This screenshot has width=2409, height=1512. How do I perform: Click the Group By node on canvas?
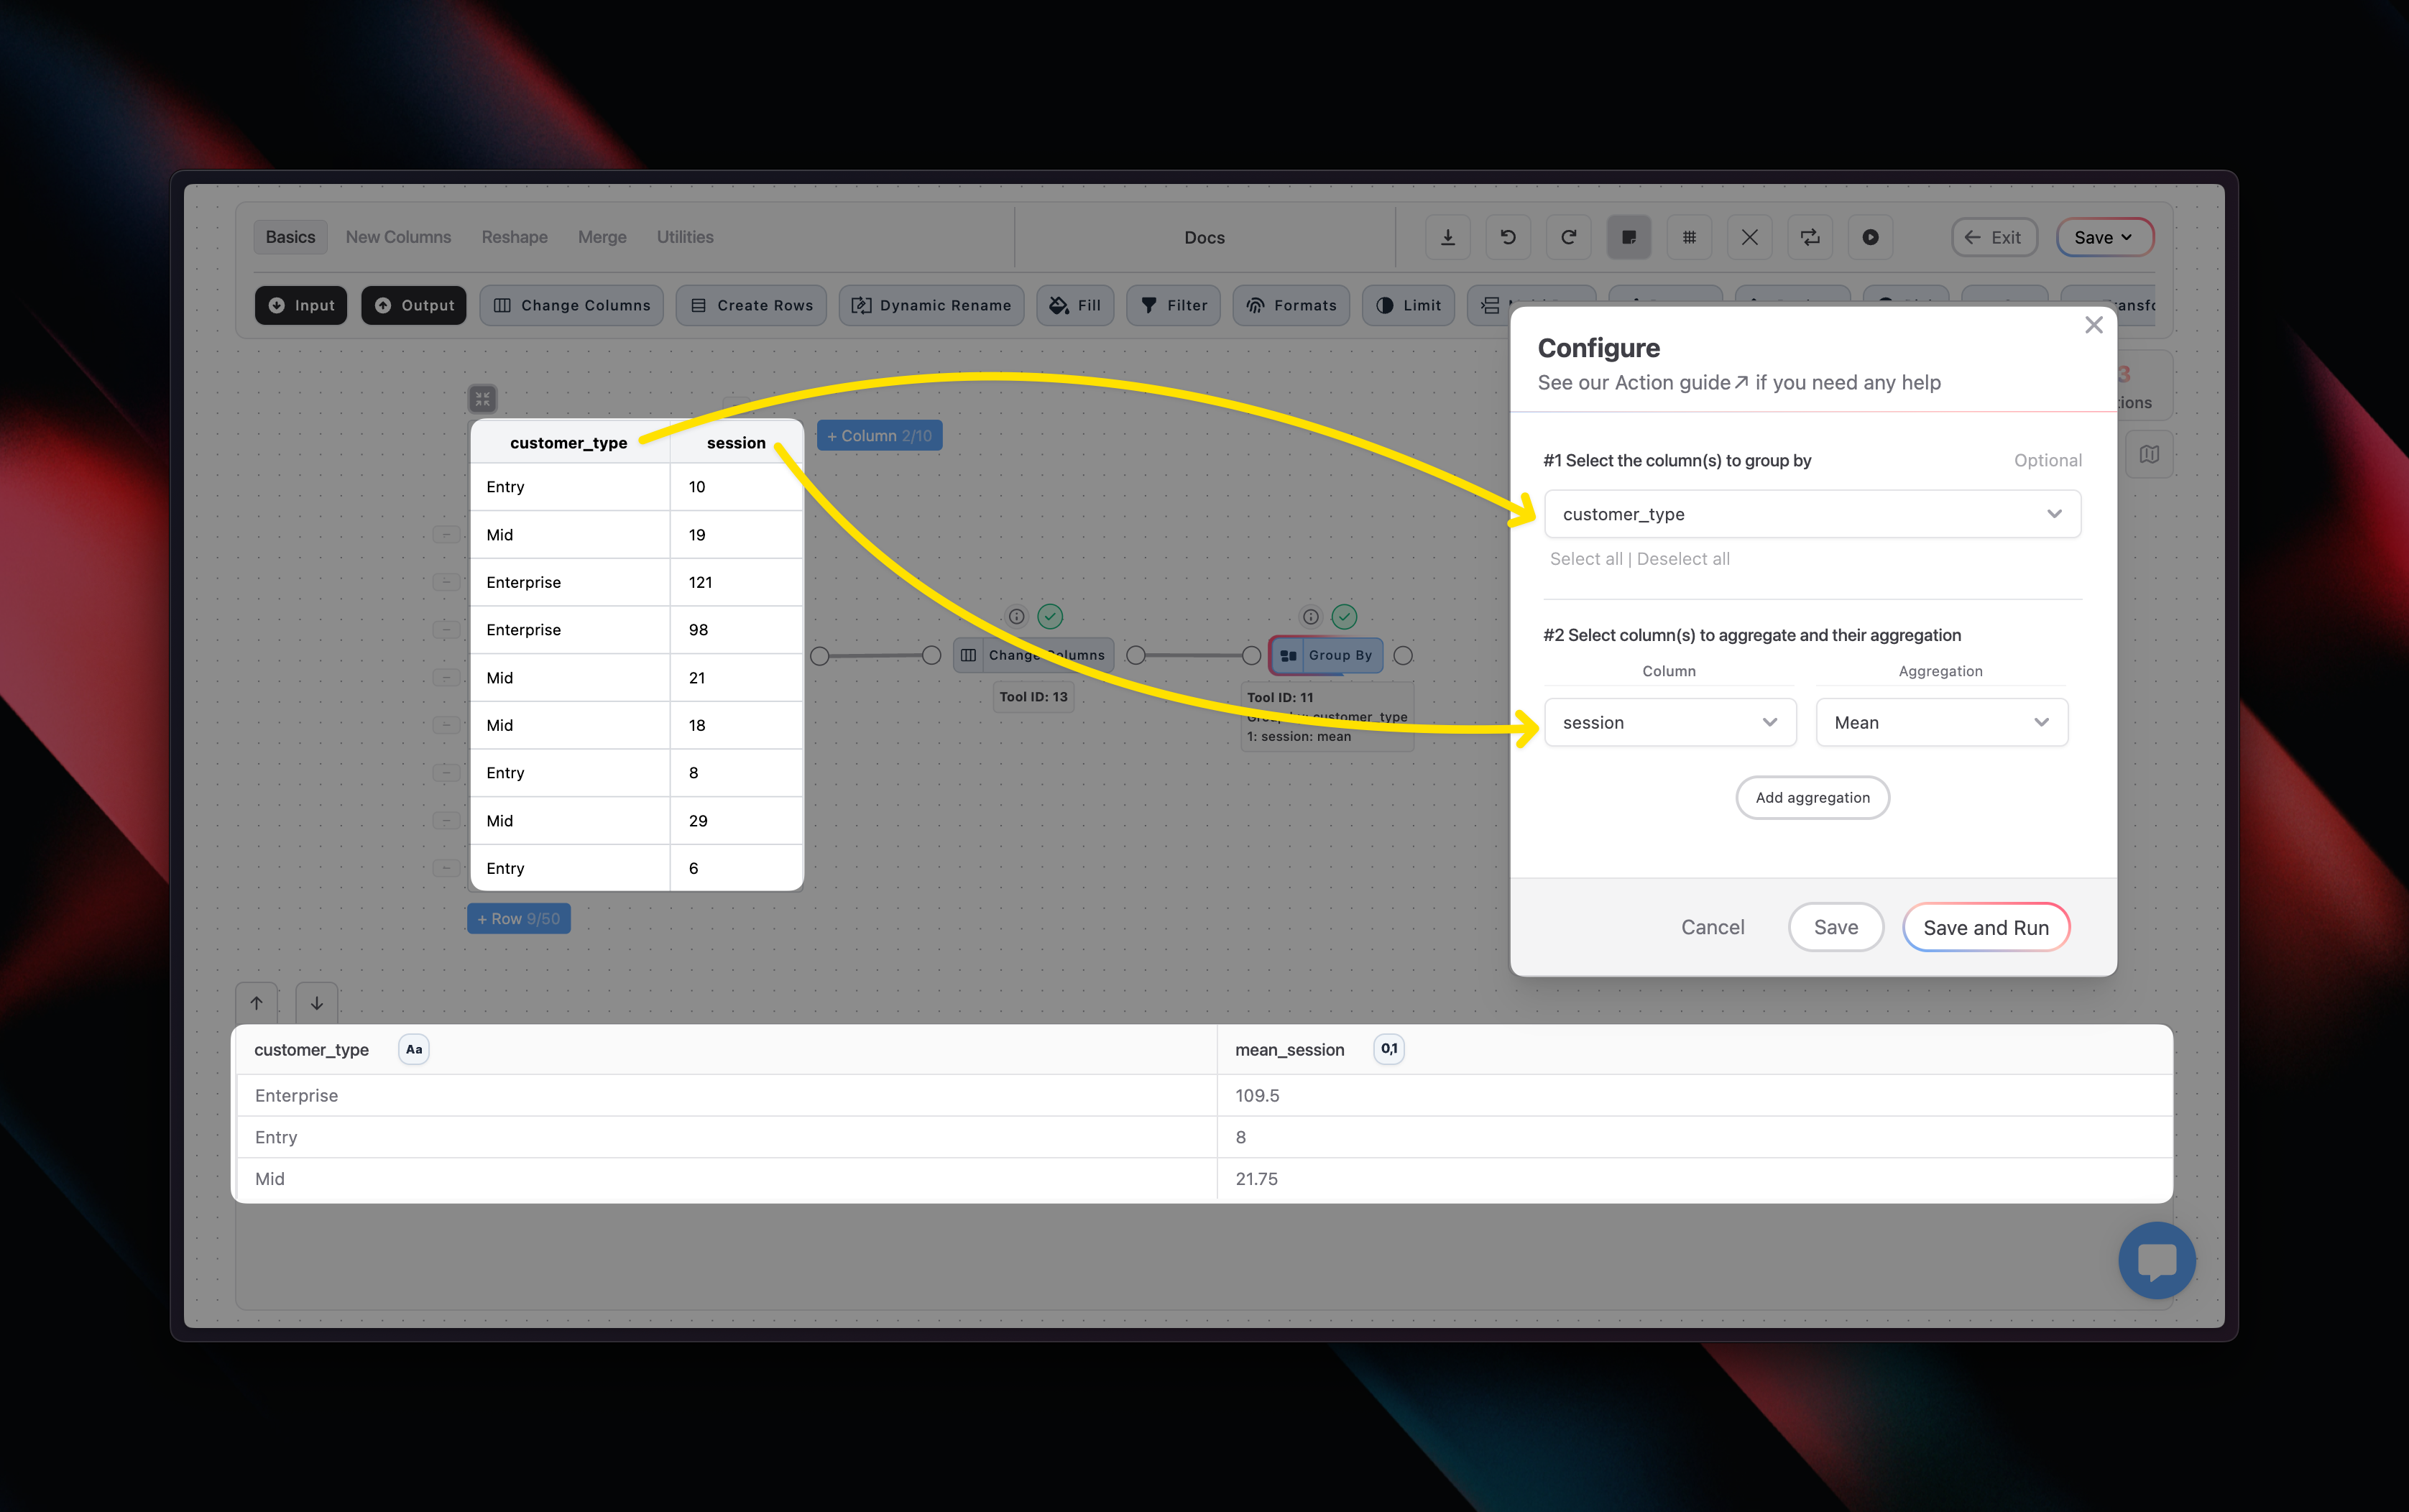pyautogui.click(x=1326, y=655)
